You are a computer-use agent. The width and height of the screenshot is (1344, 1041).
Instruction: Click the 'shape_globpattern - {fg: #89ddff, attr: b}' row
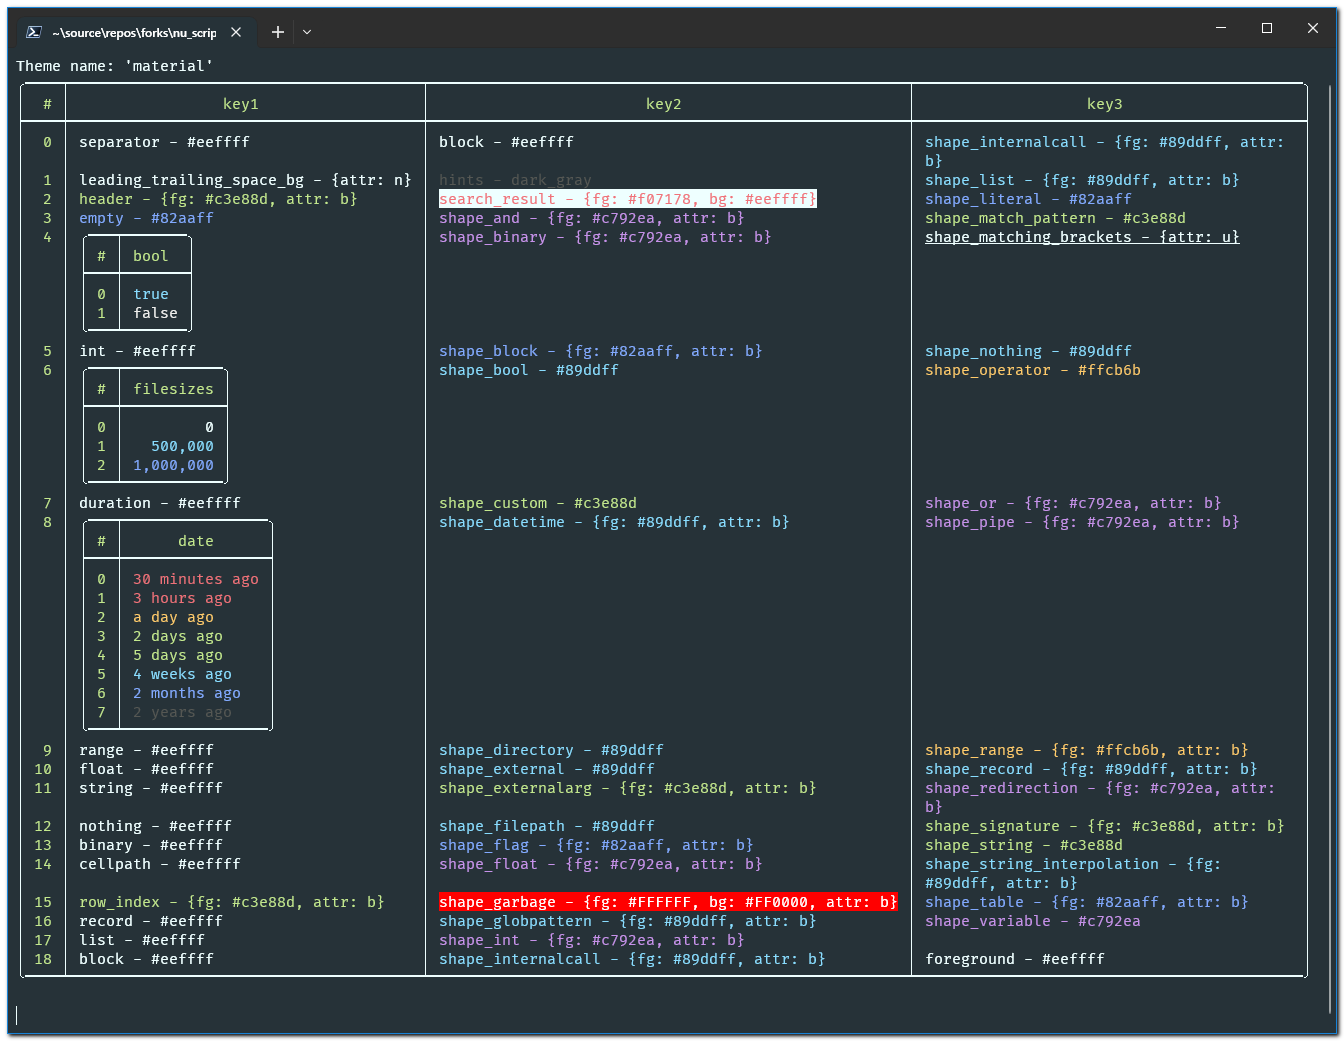[x=628, y=921]
